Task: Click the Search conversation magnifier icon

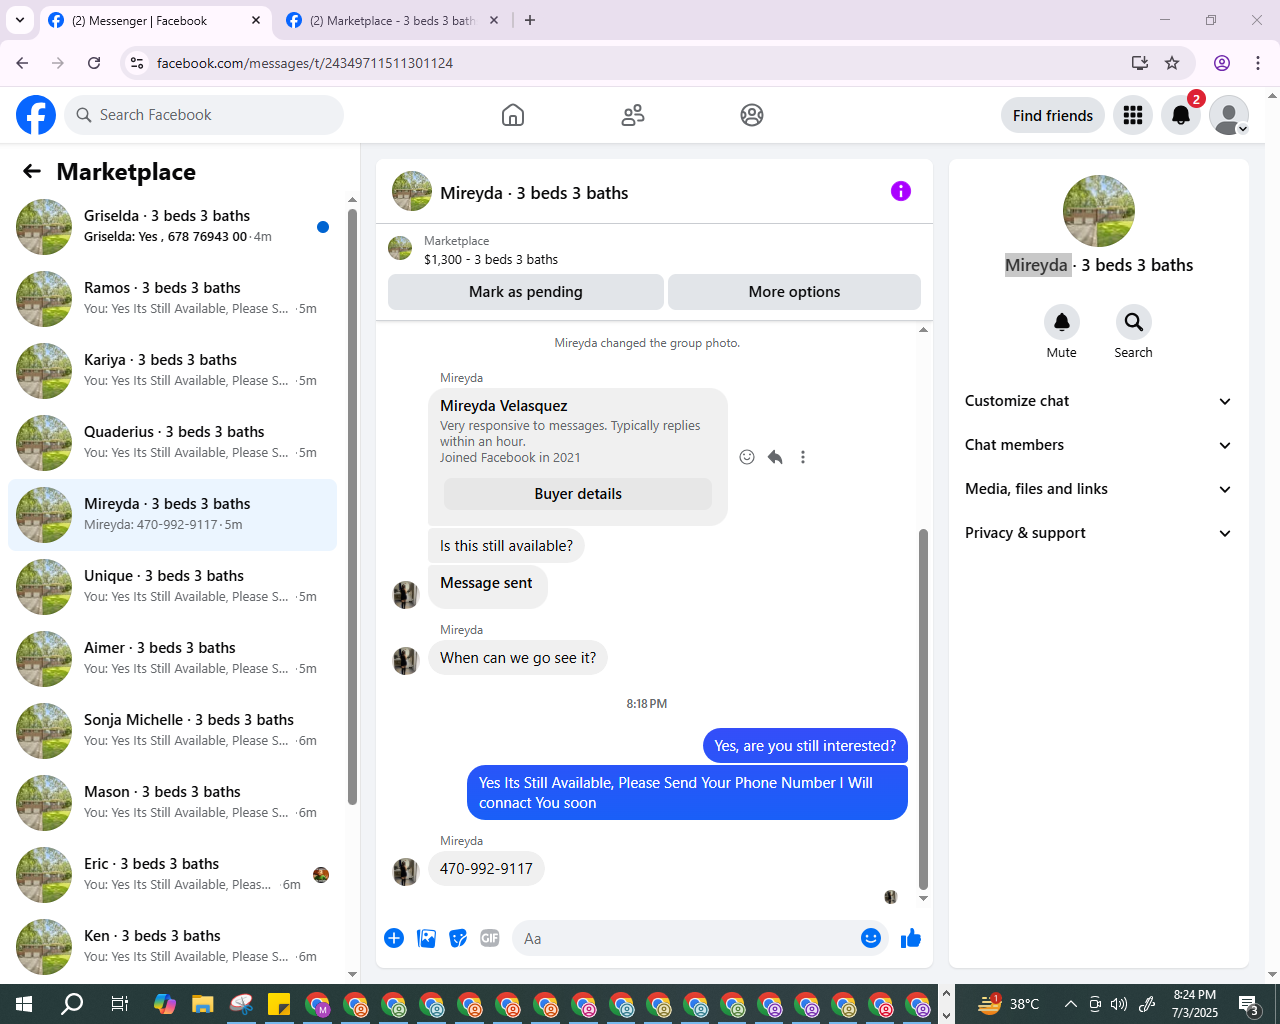Action: [1134, 322]
